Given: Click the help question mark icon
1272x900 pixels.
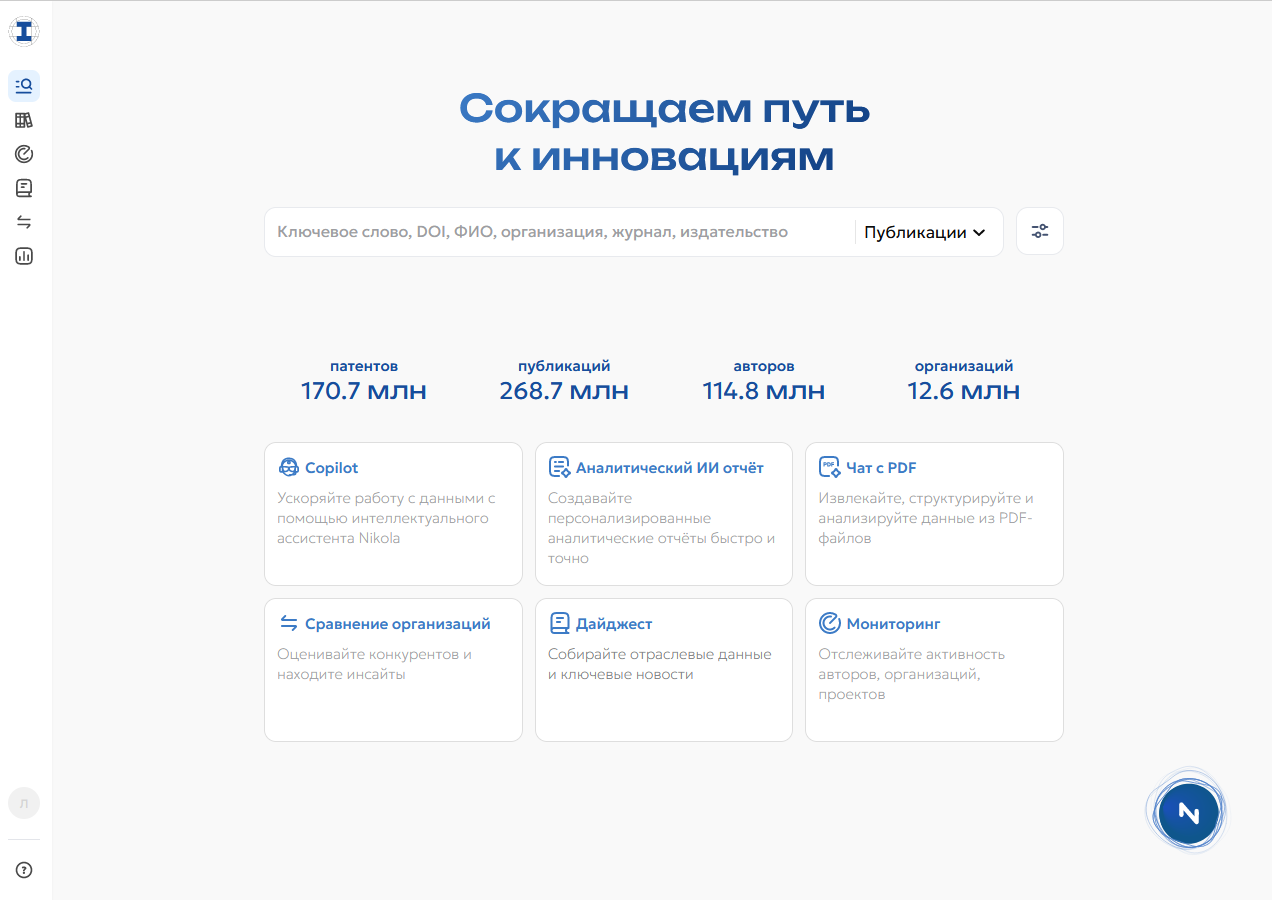Looking at the screenshot, I should [x=24, y=870].
